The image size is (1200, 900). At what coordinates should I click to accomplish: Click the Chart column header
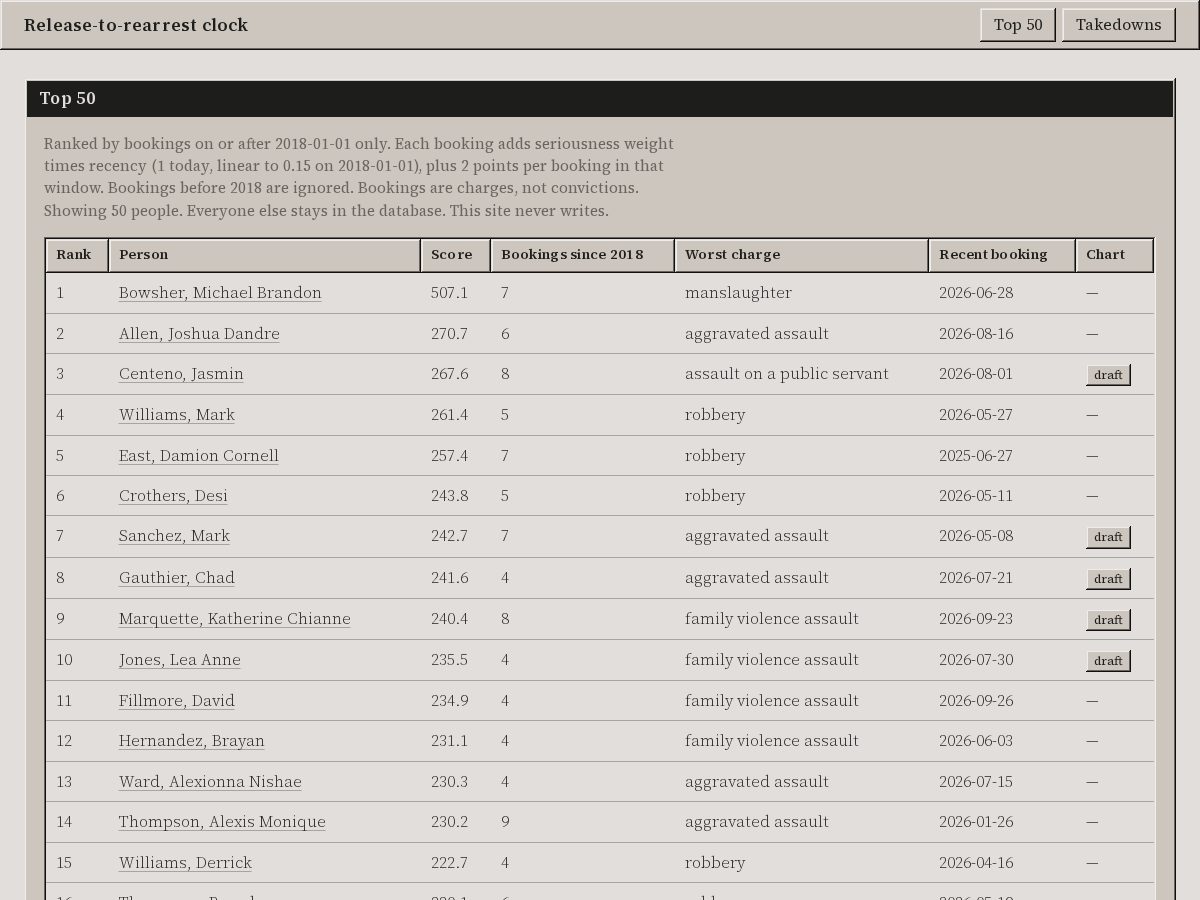pyautogui.click(x=1115, y=255)
